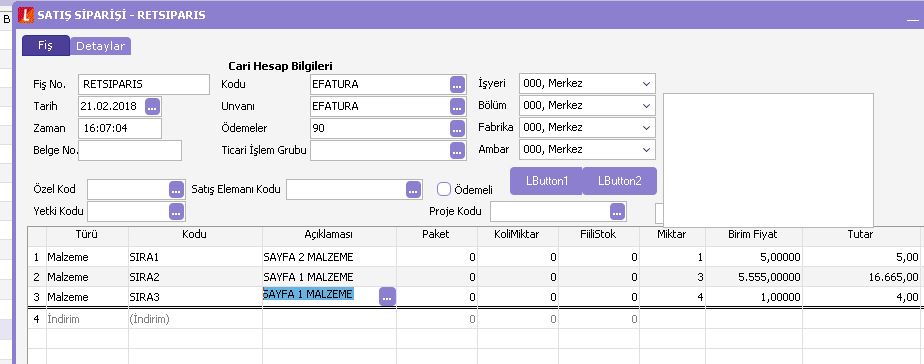The image size is (924, 364).
Task: Click highlighted SAYFA 1 MALZEME in row 3
Action: [x=308, y=294]
